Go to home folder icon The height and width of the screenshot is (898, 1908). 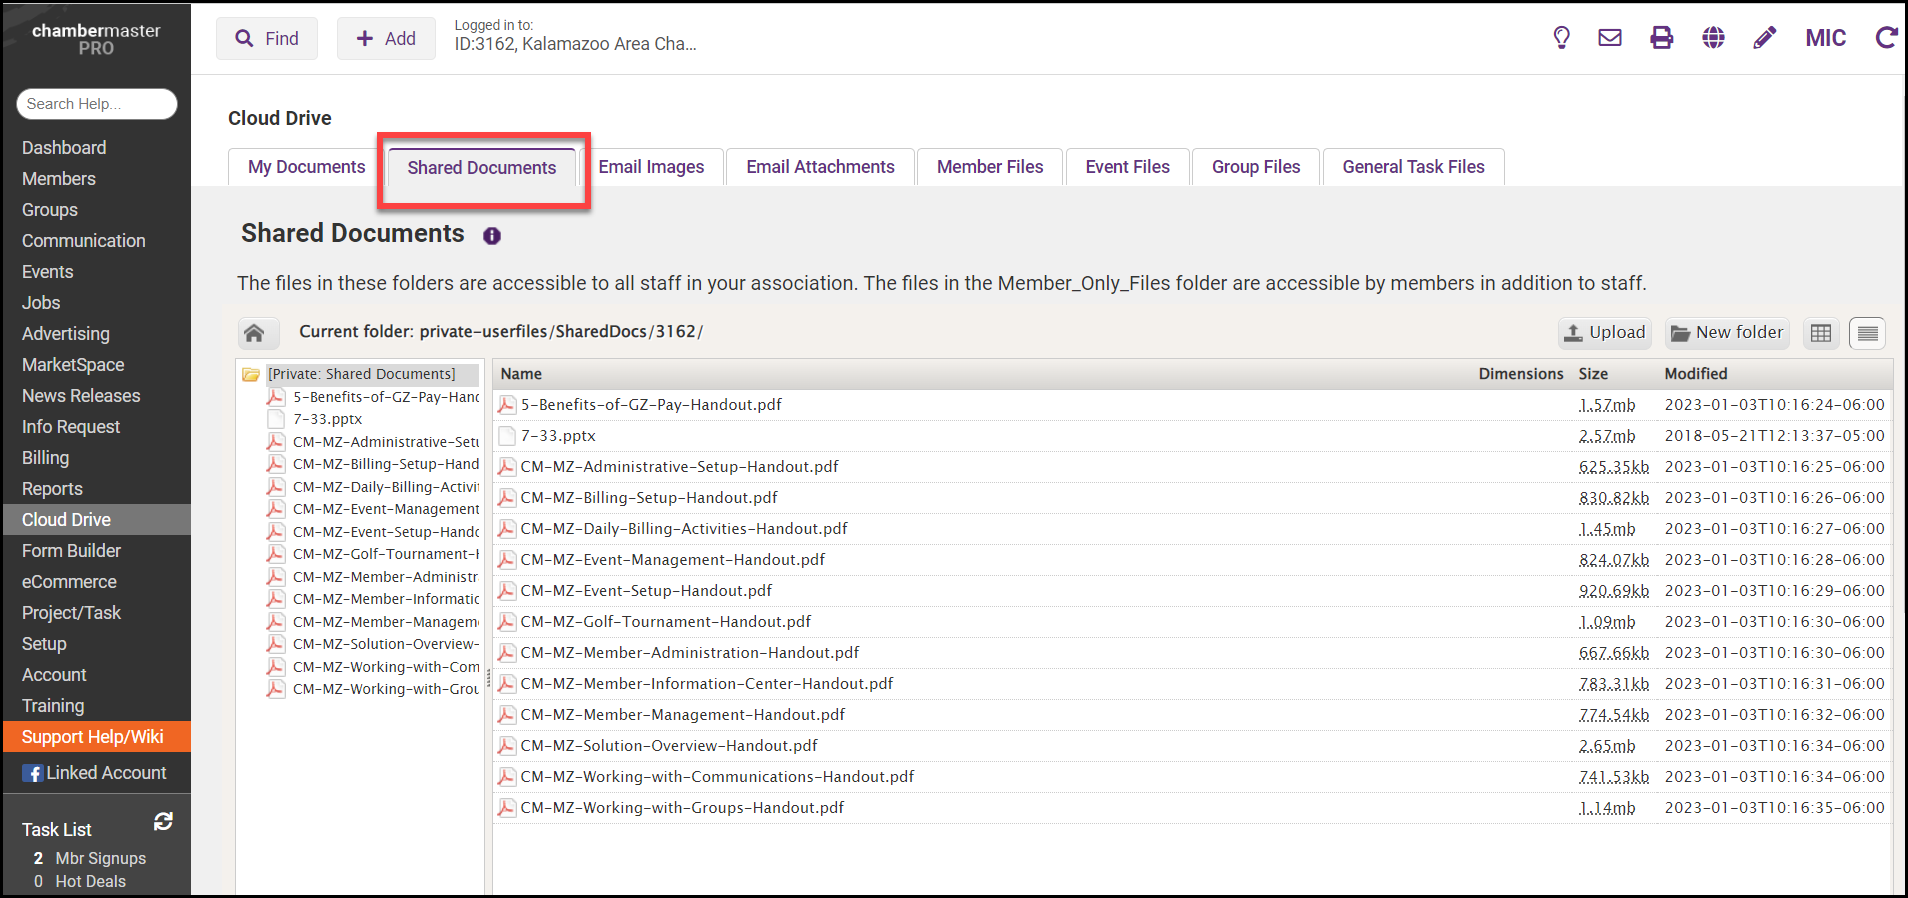tap(254, 333)
